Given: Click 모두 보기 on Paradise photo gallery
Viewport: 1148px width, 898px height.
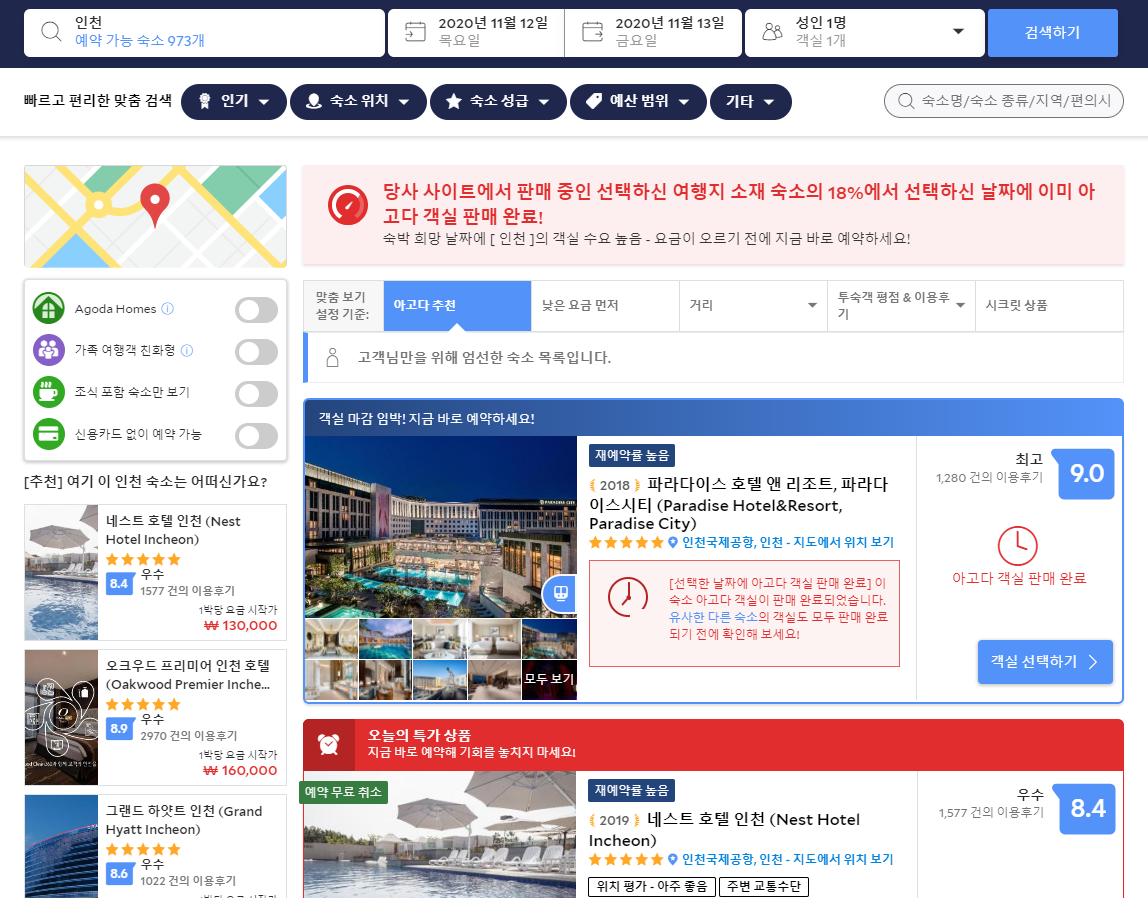Looking at the screenshot, I should click(x=549, y=679).
